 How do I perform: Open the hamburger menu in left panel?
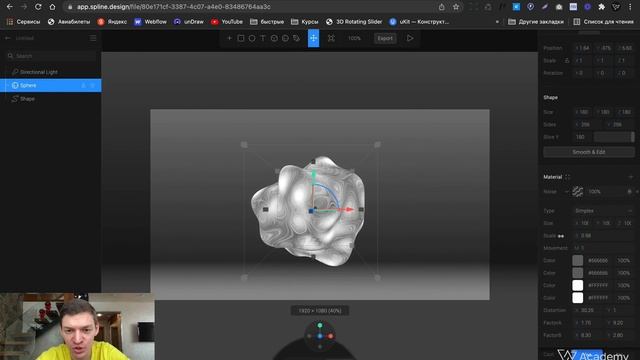[93, 38]
